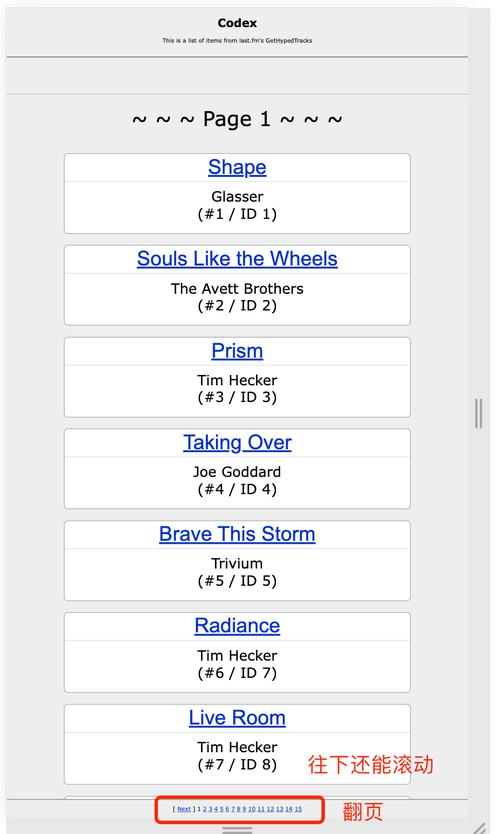Go to the Next page link
Image resolution: width=500 pixels, height=834 pixels.
click(x=184, y=809)
